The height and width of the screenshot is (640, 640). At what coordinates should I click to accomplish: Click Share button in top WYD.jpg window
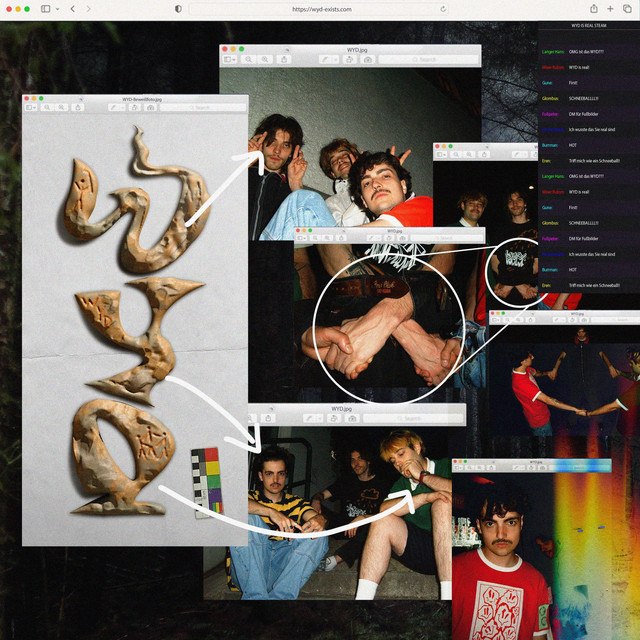[285, 60]
